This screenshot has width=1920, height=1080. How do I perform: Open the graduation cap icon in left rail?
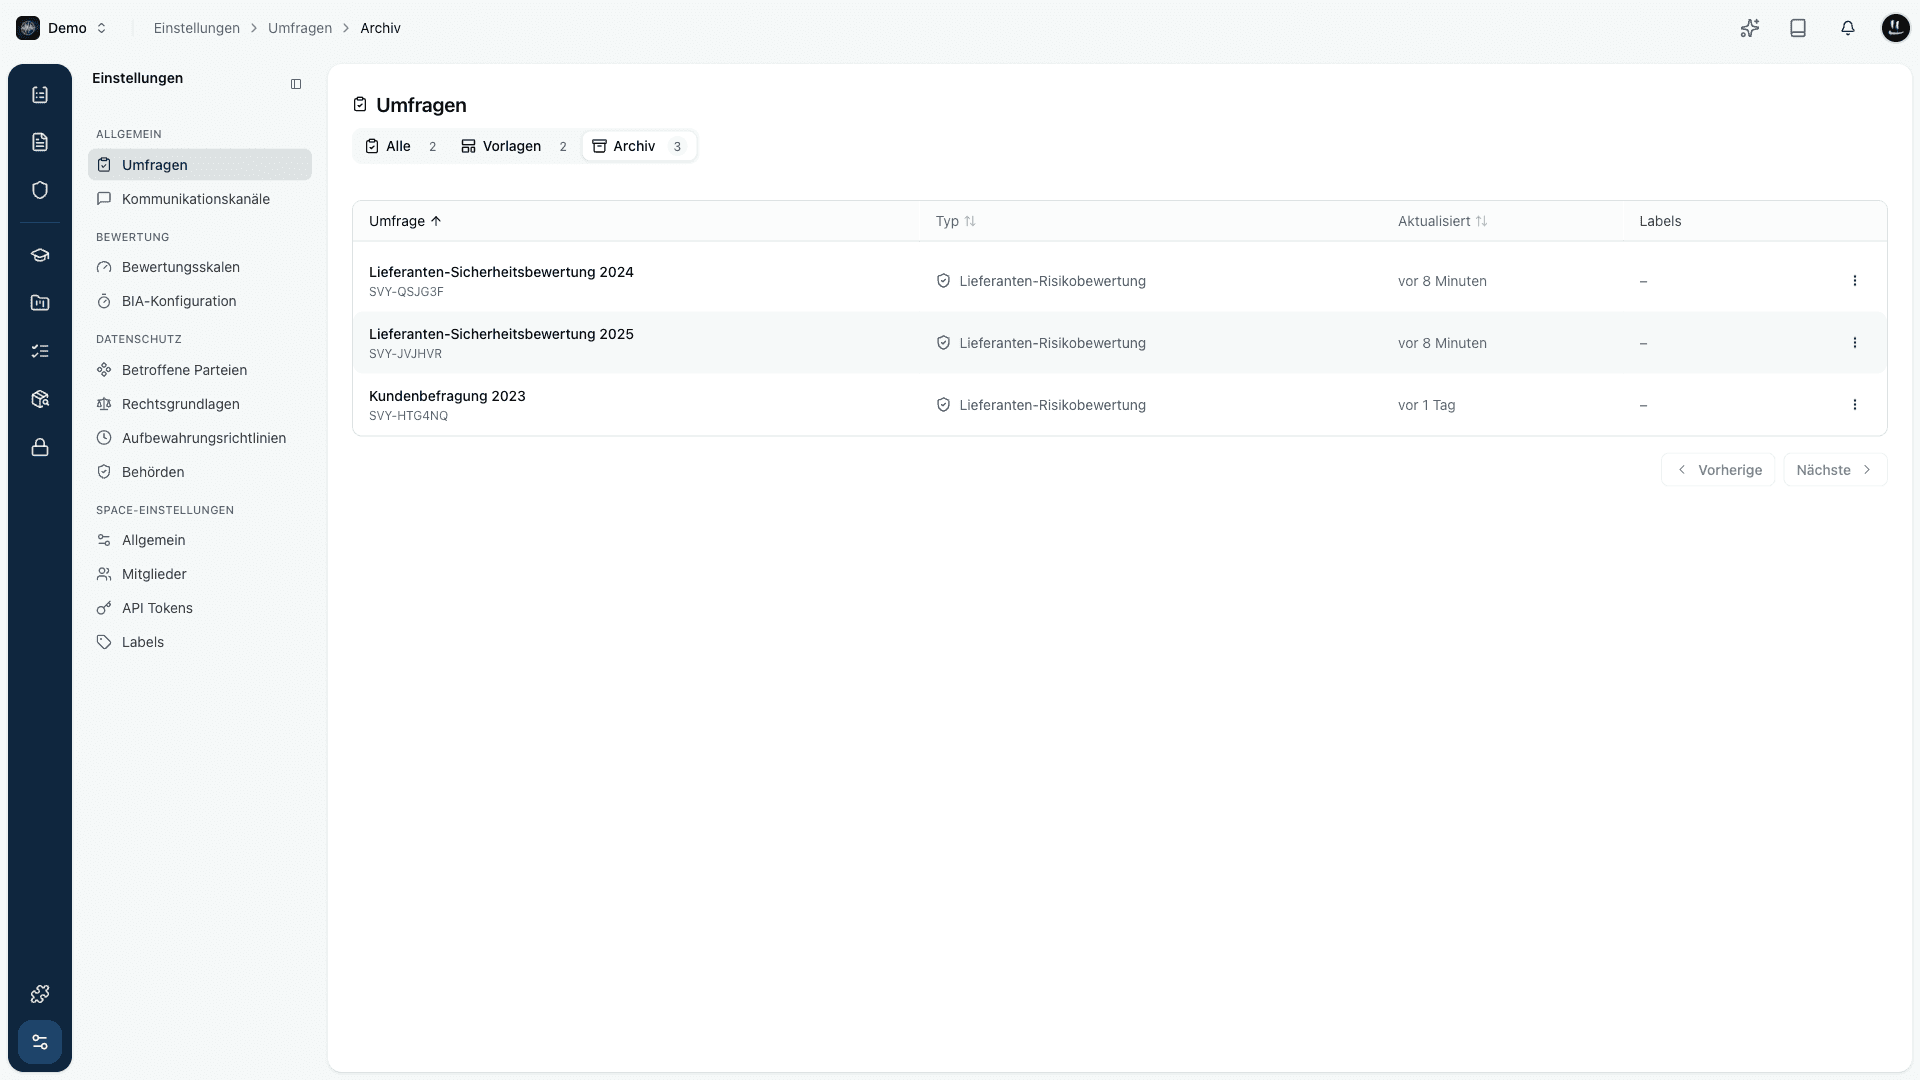tap(40, 255)
